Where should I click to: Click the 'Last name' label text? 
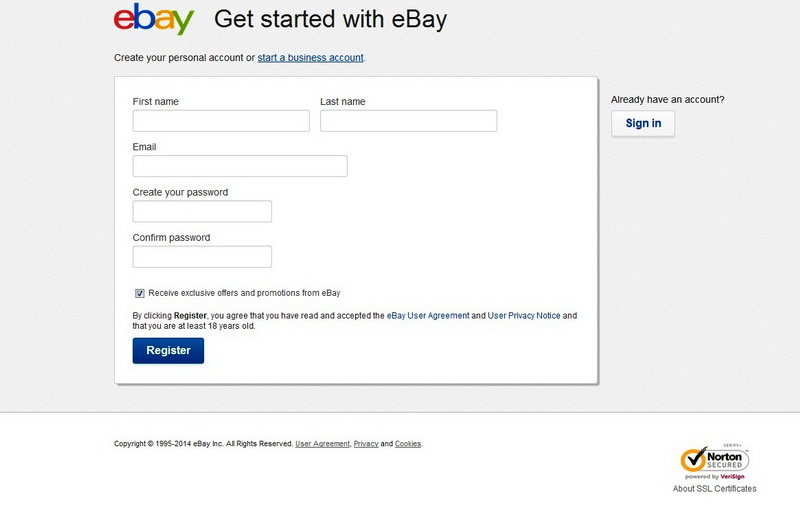click(x=342, y=102)
